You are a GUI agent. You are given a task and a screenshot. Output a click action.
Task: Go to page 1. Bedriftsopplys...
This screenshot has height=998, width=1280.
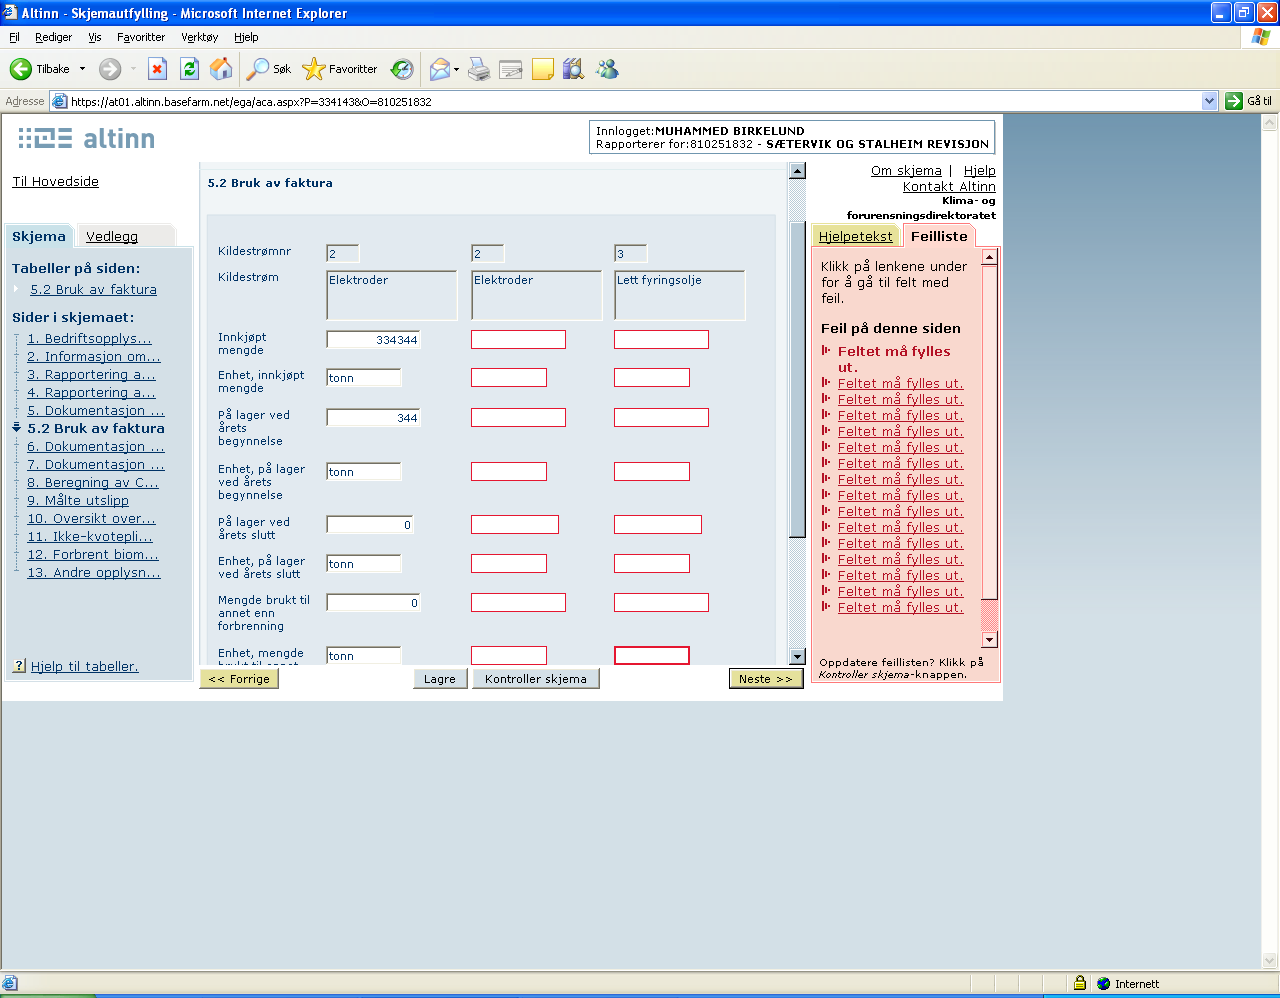[x=90, y=338]
